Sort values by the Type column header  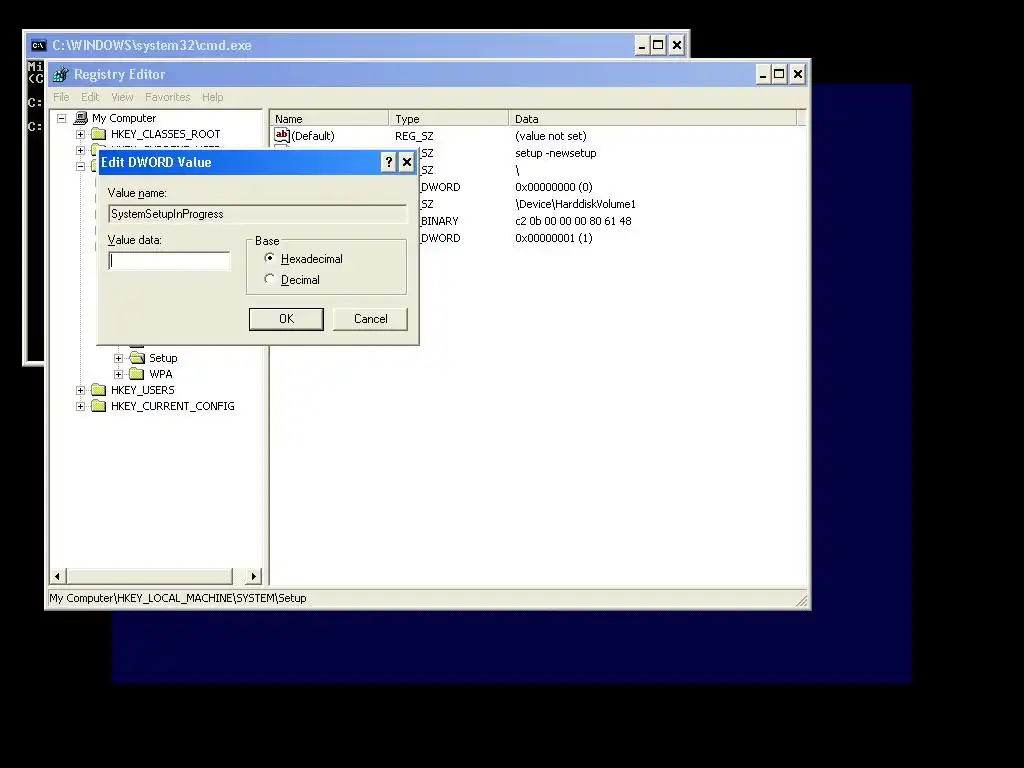[x=449, y=119]
